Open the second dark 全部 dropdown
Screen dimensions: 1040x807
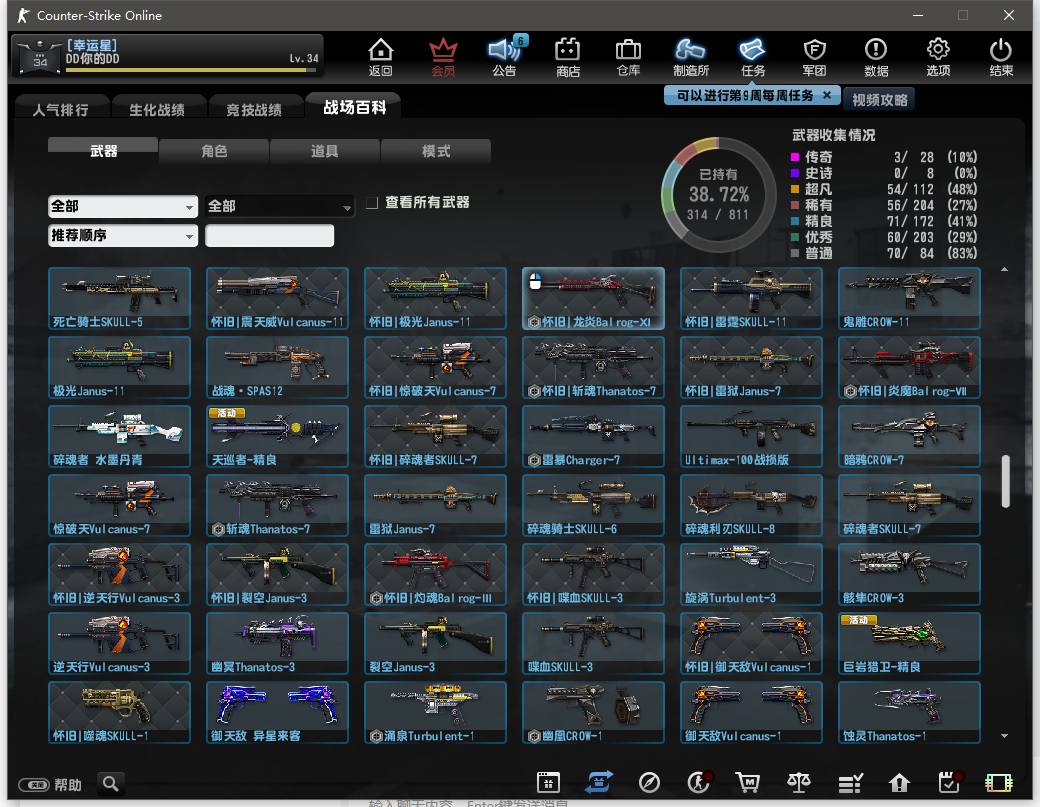pyautogui.click(x=279, y=206)
